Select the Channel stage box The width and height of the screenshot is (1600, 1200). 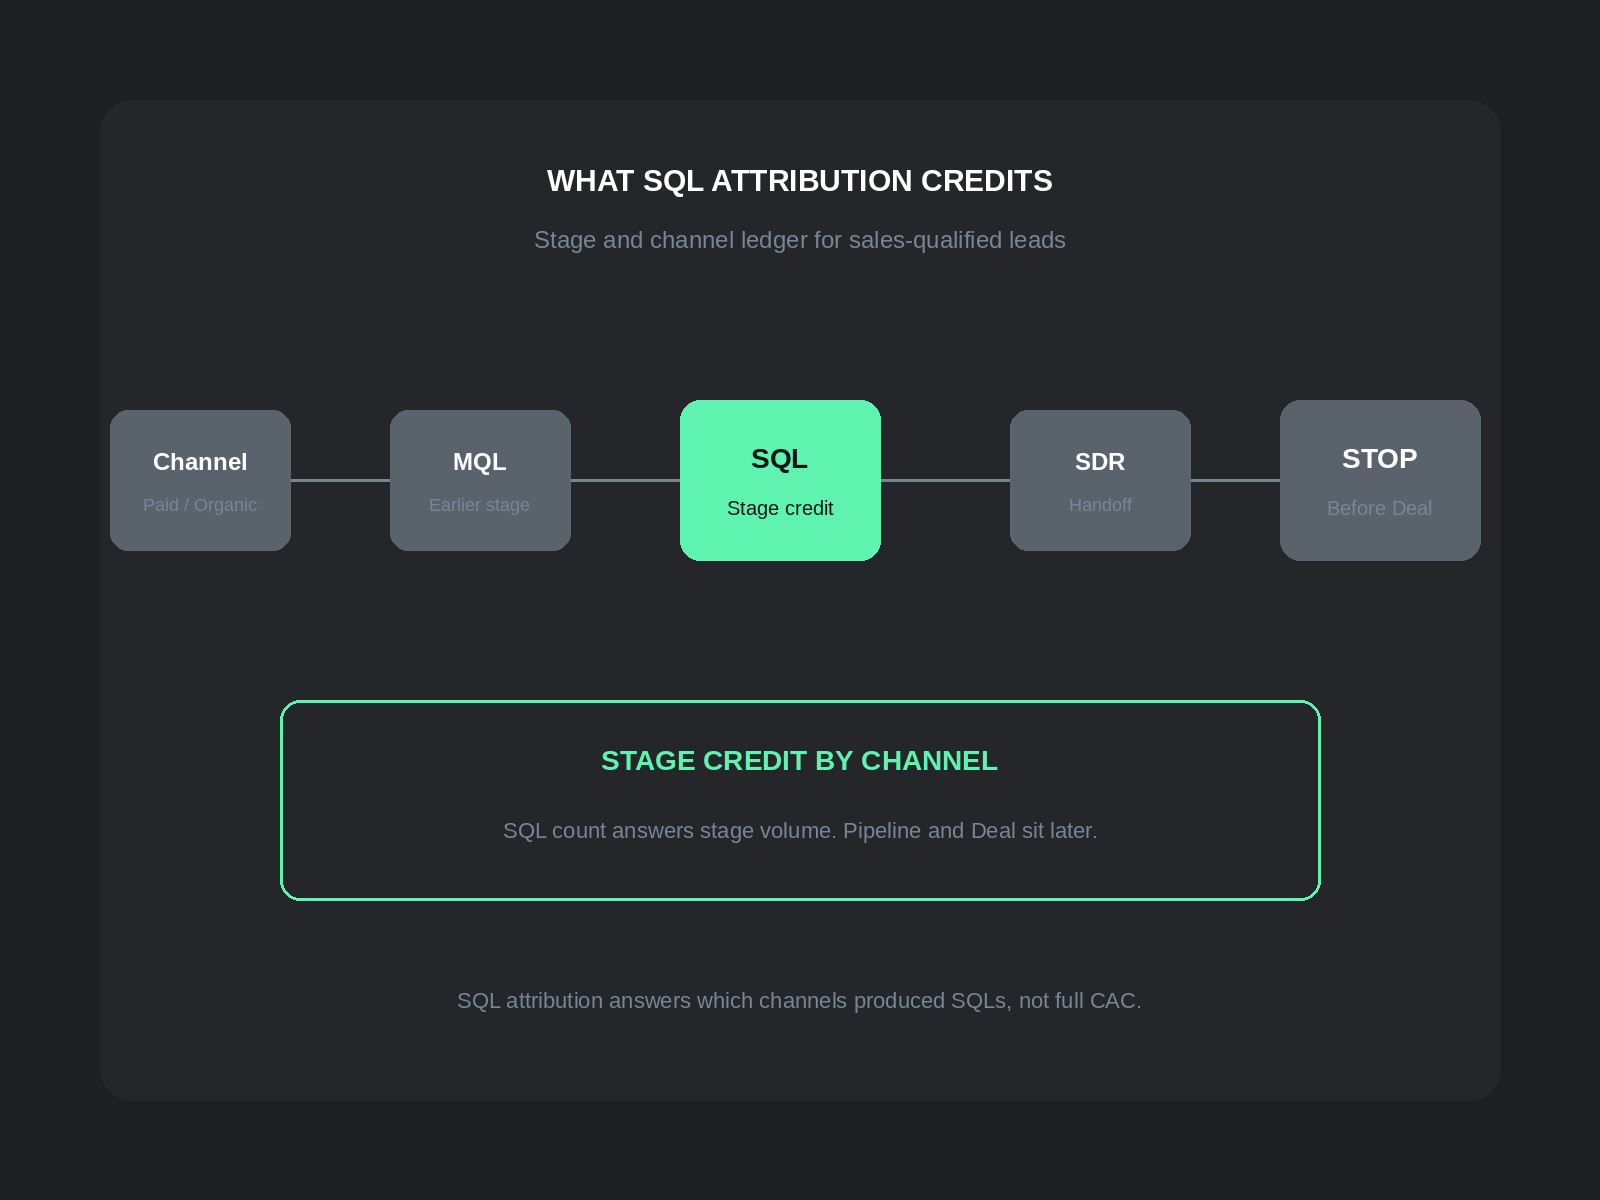200,480
